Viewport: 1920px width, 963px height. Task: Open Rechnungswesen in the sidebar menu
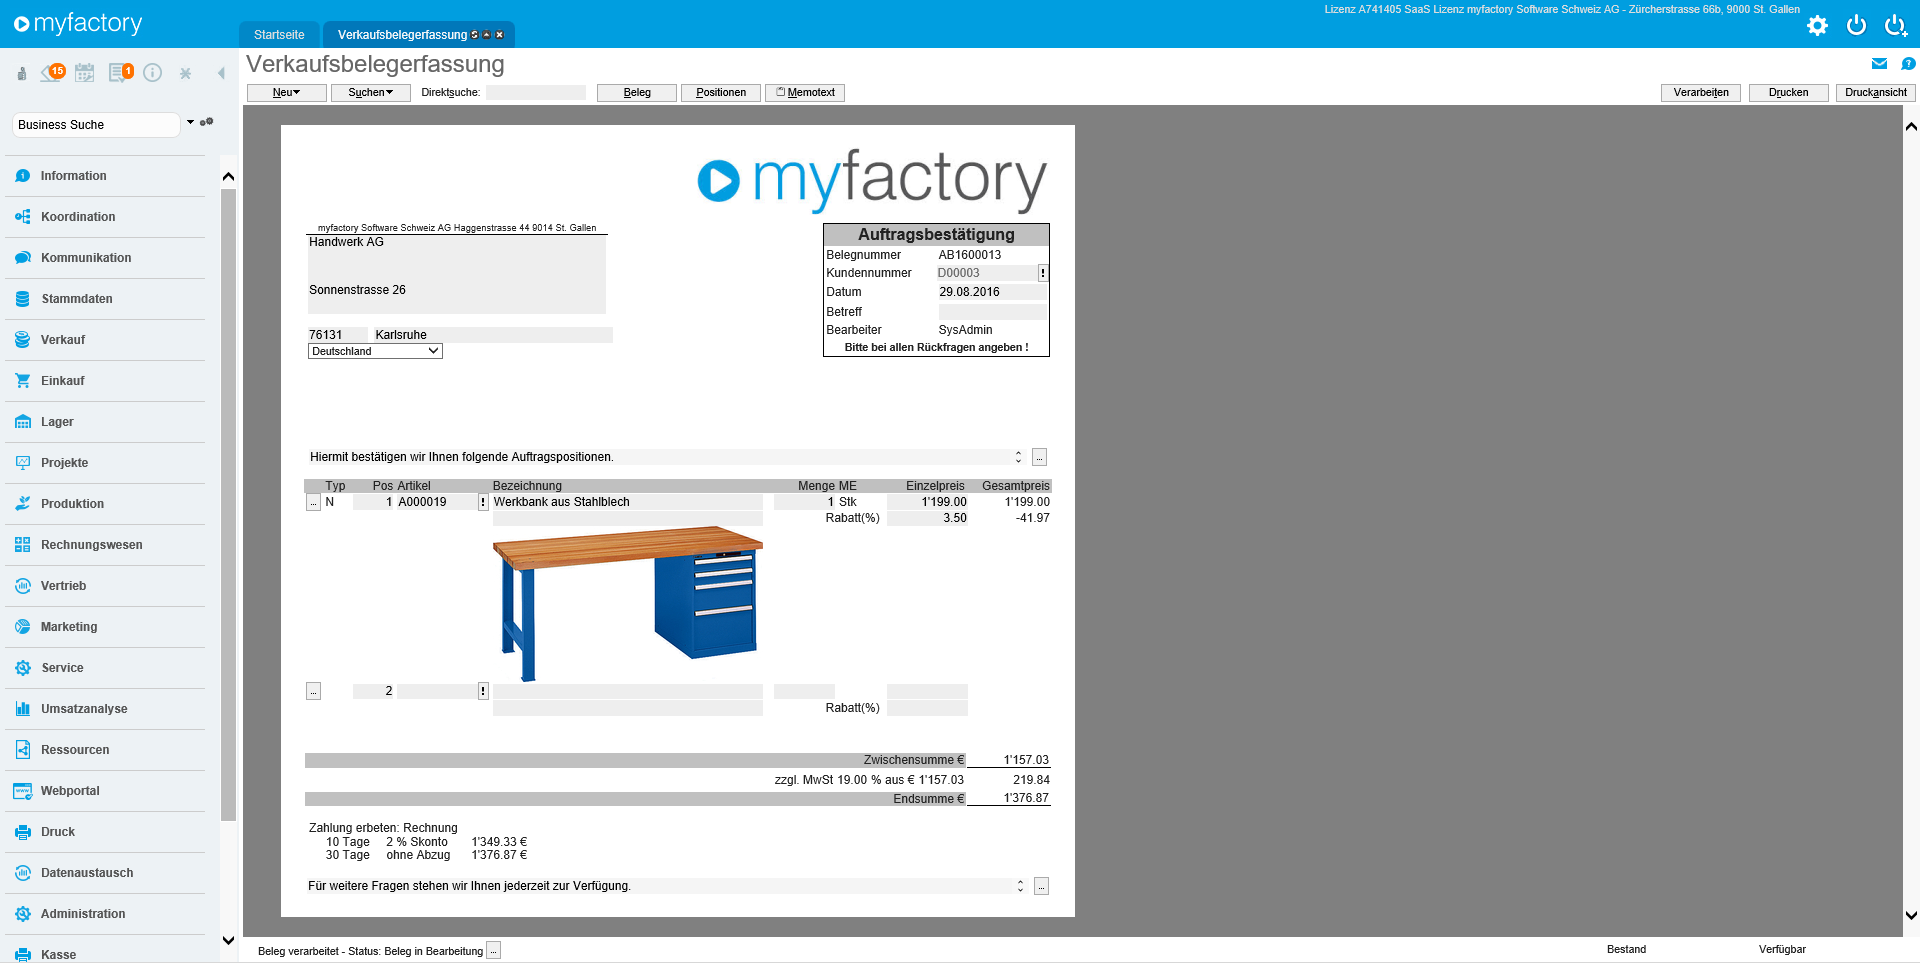91,545
